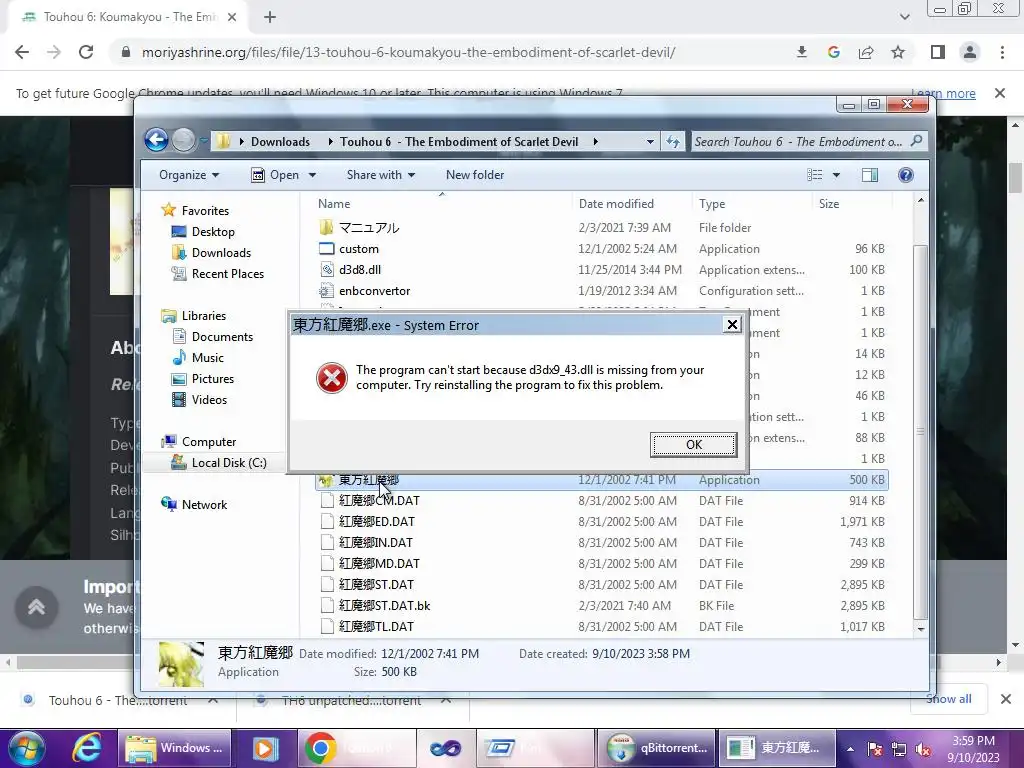Screen dimensions: 1024x768
Task: Select 紅魔郷ST.DAT file
Action: coord(376,584)
